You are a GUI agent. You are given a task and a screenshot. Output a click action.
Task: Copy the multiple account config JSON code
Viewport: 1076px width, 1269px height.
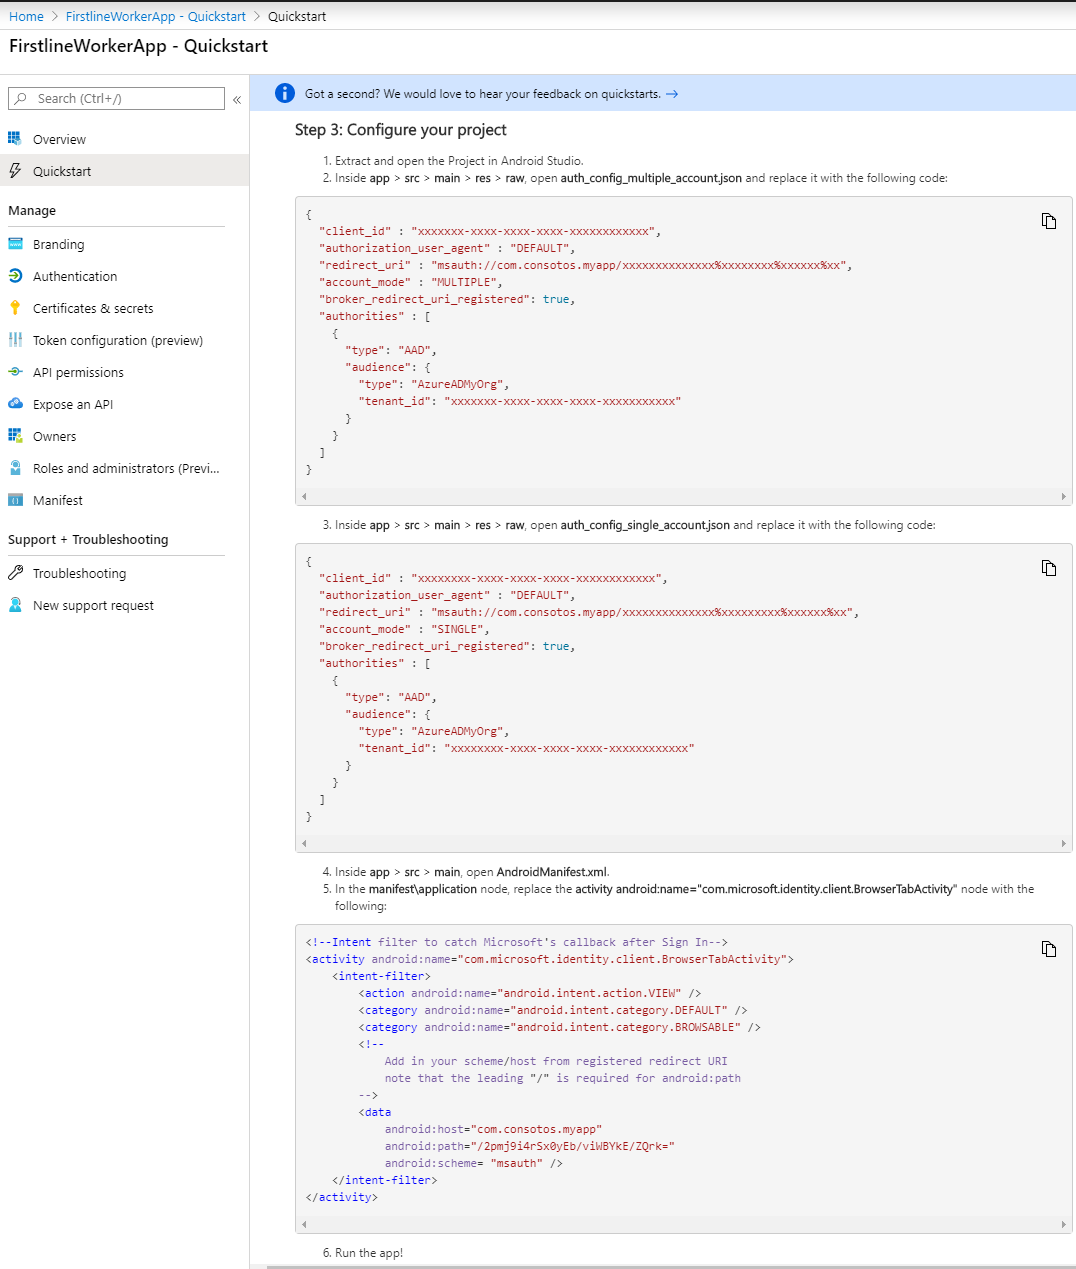[1048, 221]
